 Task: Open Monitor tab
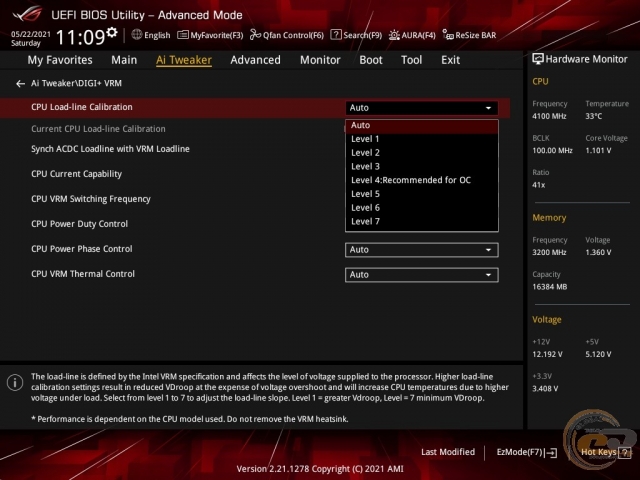pyautogui.click(x=320, y=60)
